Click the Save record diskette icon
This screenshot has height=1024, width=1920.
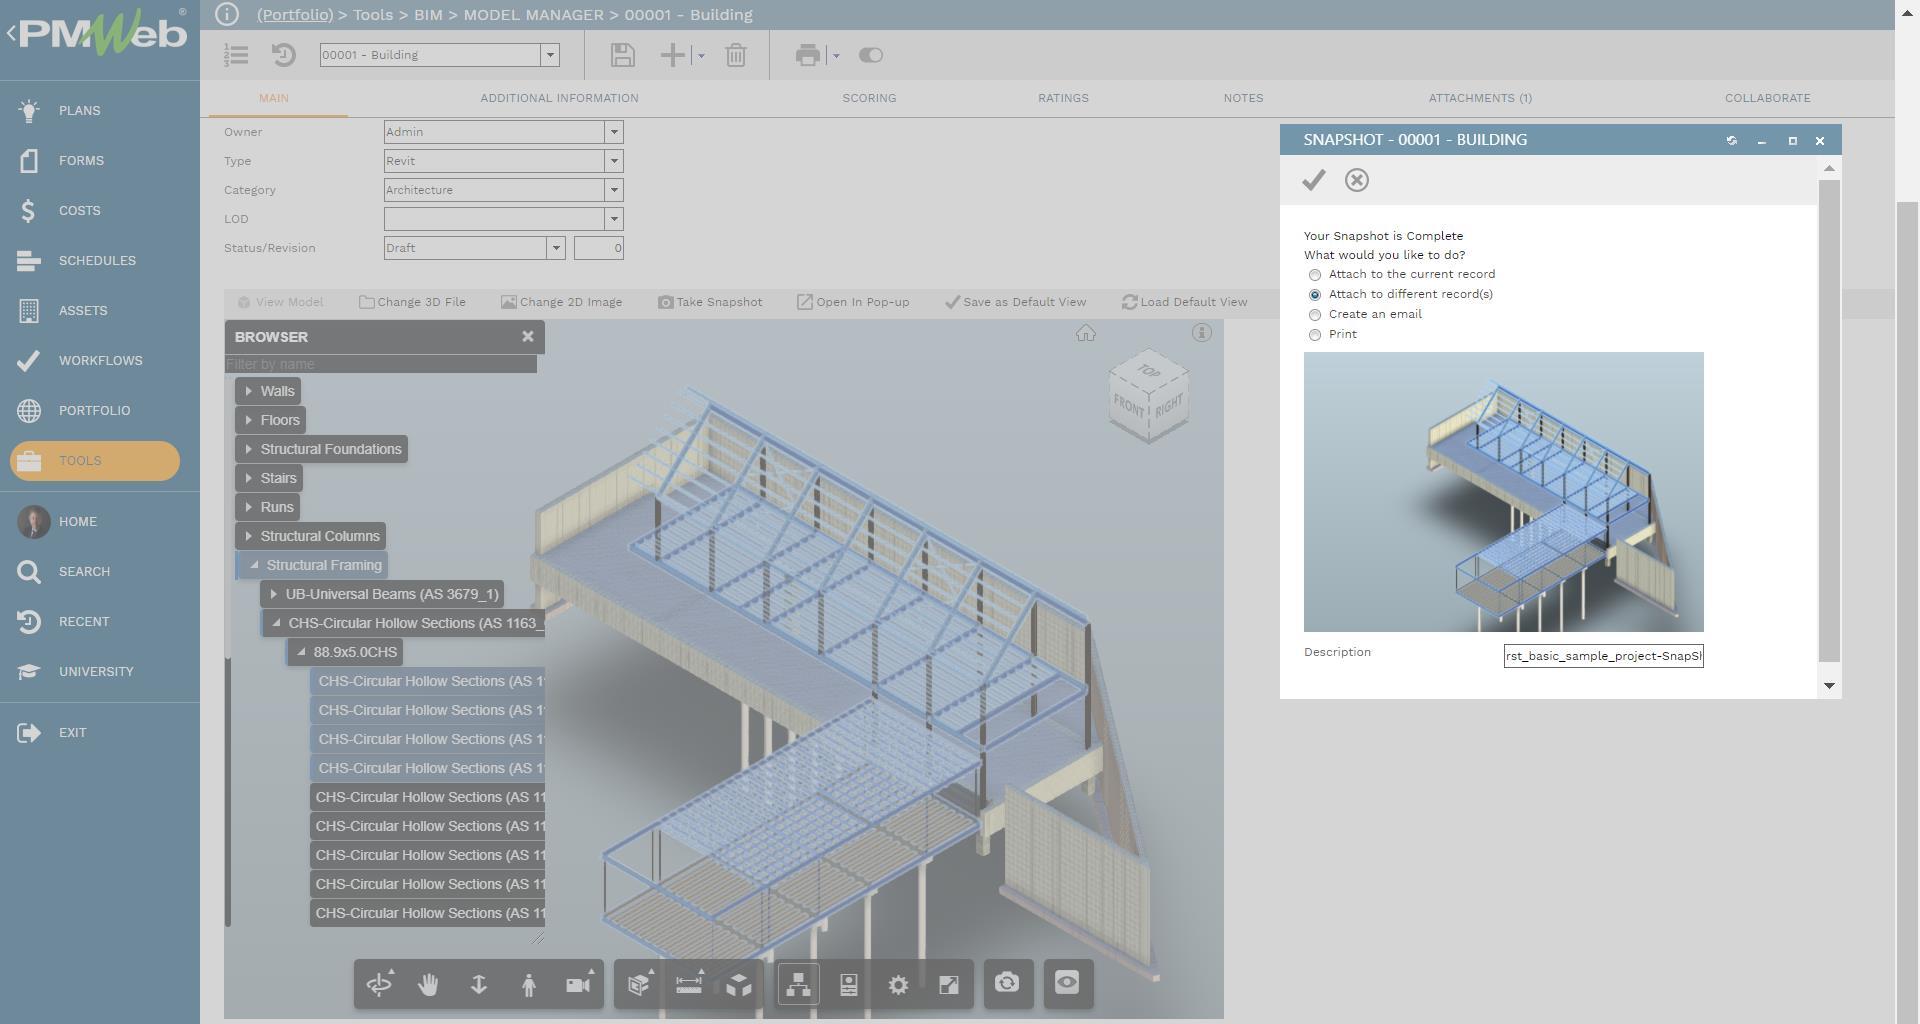621,55
